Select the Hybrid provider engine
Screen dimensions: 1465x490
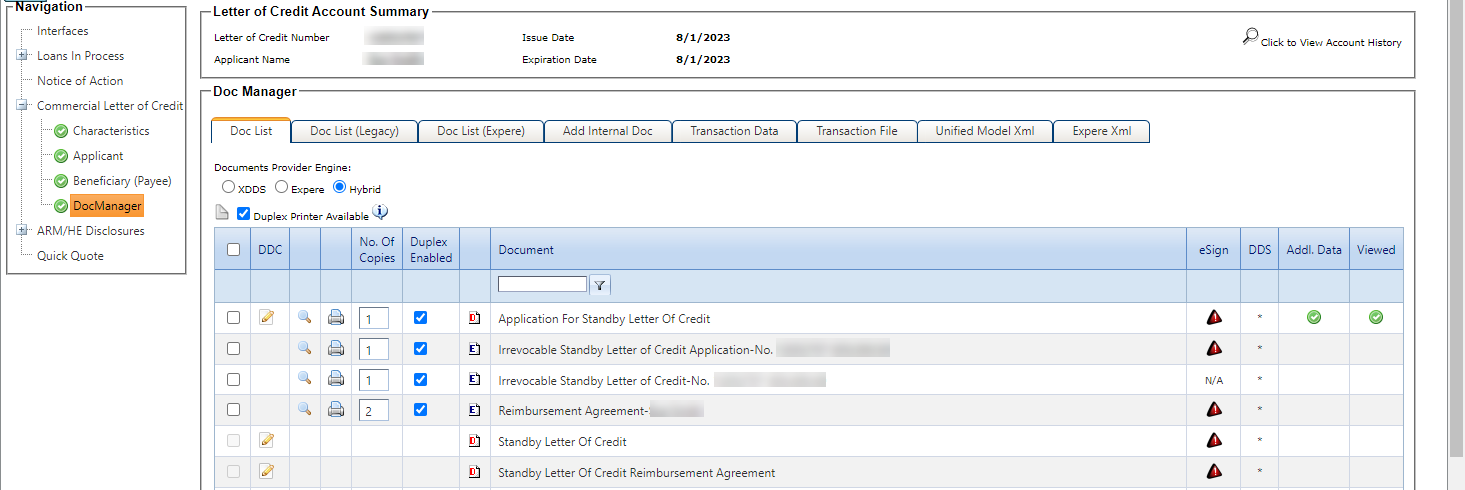pos(340,187)
